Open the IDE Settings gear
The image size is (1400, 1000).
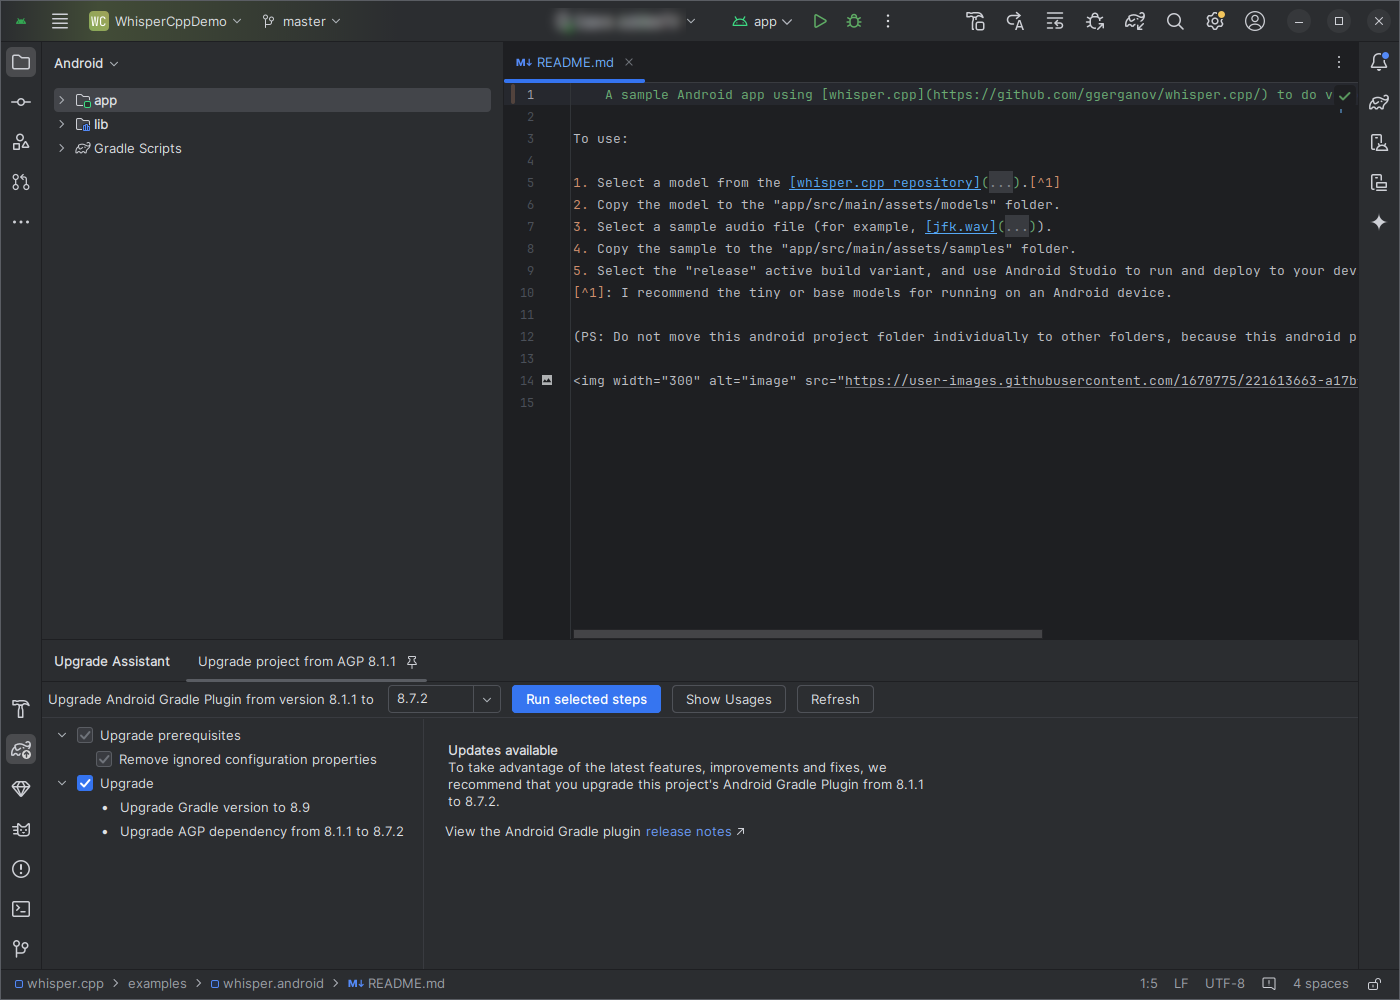click(x=1215, y=20)
